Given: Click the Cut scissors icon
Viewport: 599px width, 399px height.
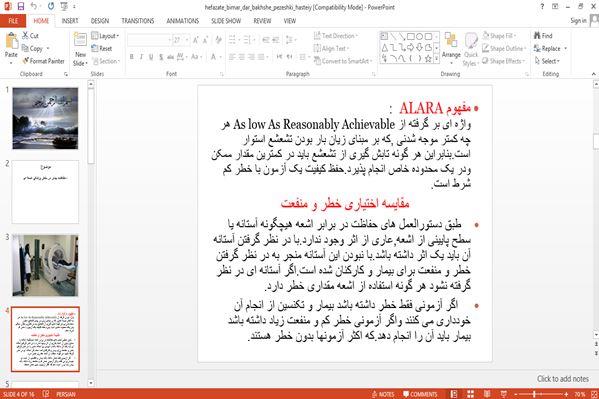Looking at the screenshot, I should coord(25,36).
